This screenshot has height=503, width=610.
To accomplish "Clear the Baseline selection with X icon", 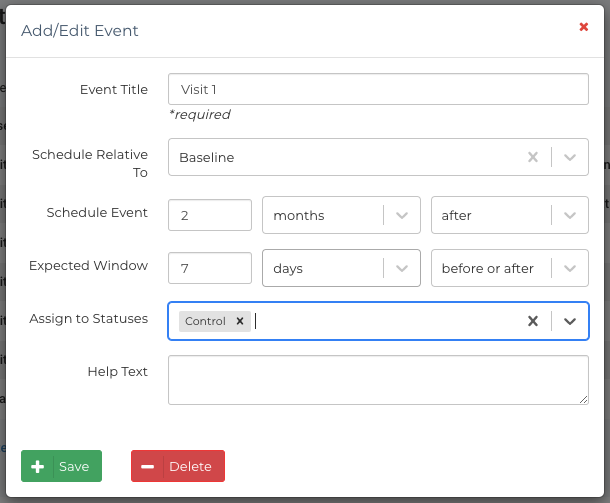I will tap(533, 157).
